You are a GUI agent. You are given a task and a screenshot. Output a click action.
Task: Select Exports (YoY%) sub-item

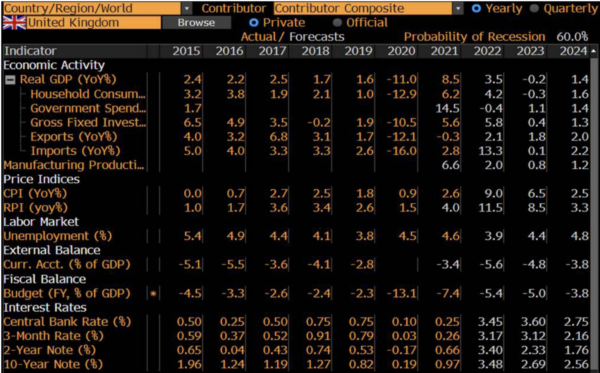(74, 137)
